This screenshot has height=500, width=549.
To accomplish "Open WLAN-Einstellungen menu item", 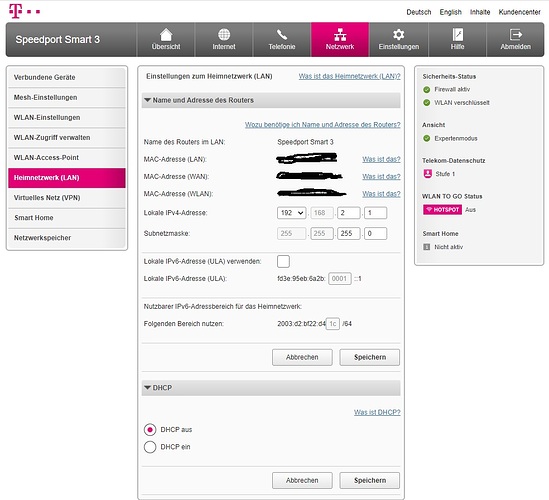I will point(67,117).
